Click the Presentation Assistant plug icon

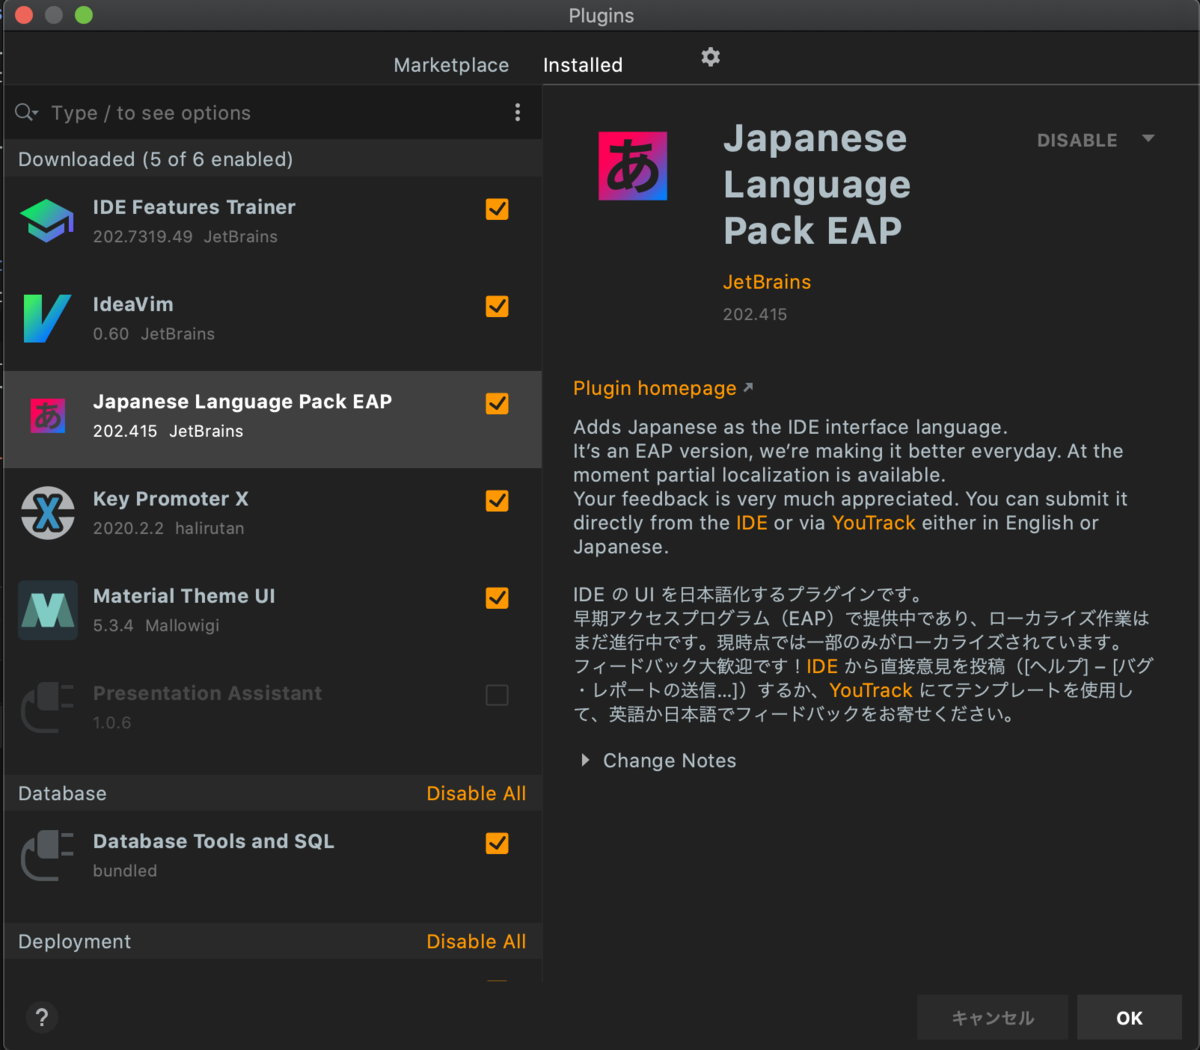click(x=47, y=707)
